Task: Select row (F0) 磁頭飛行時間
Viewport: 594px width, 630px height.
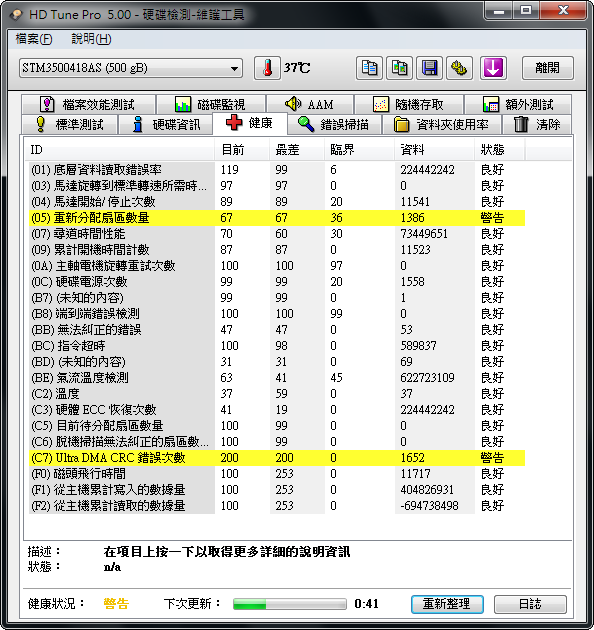Action: pyautogui.click(x=277, y=474)
